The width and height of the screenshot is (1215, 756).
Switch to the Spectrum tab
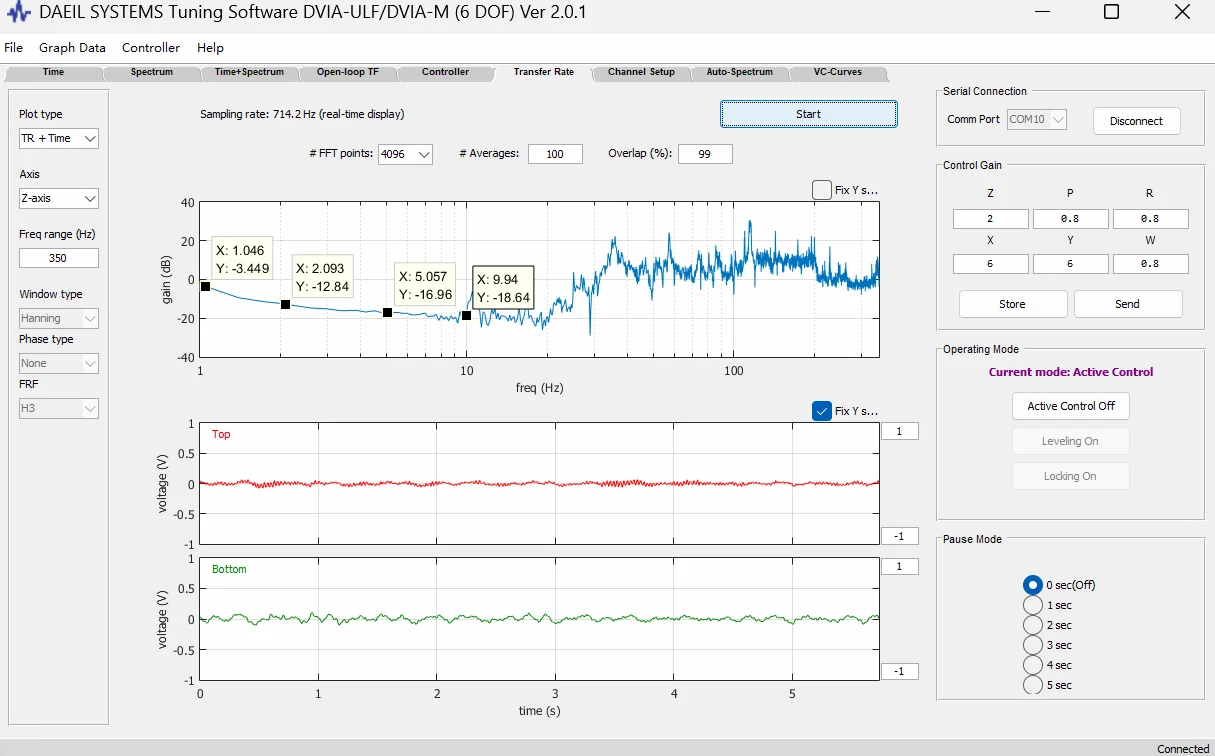tap(152, 72)
